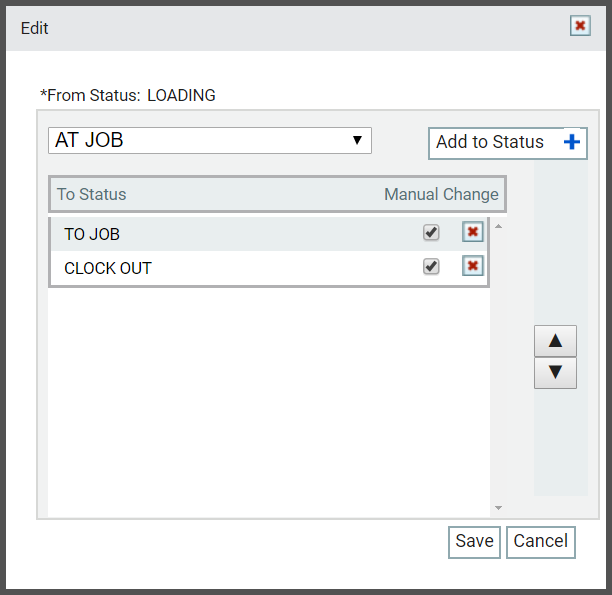Click the list scrollbar up arrow
612x595 pixels.
pos(498,226)
